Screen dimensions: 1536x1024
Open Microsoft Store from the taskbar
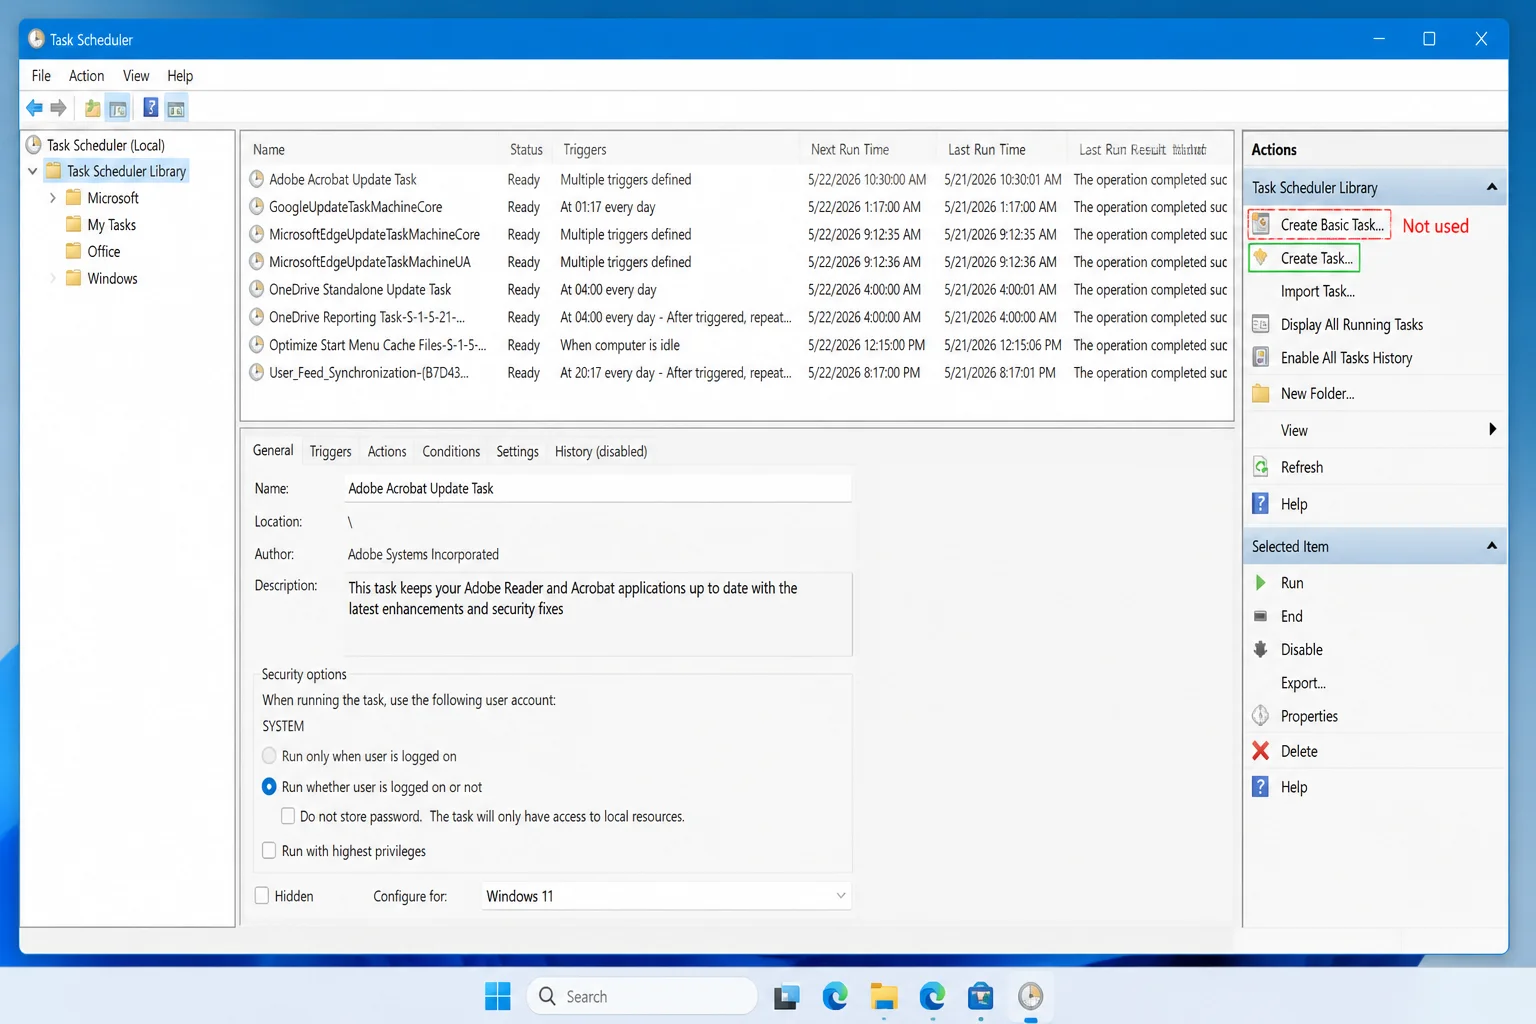[x=981, y=996]
